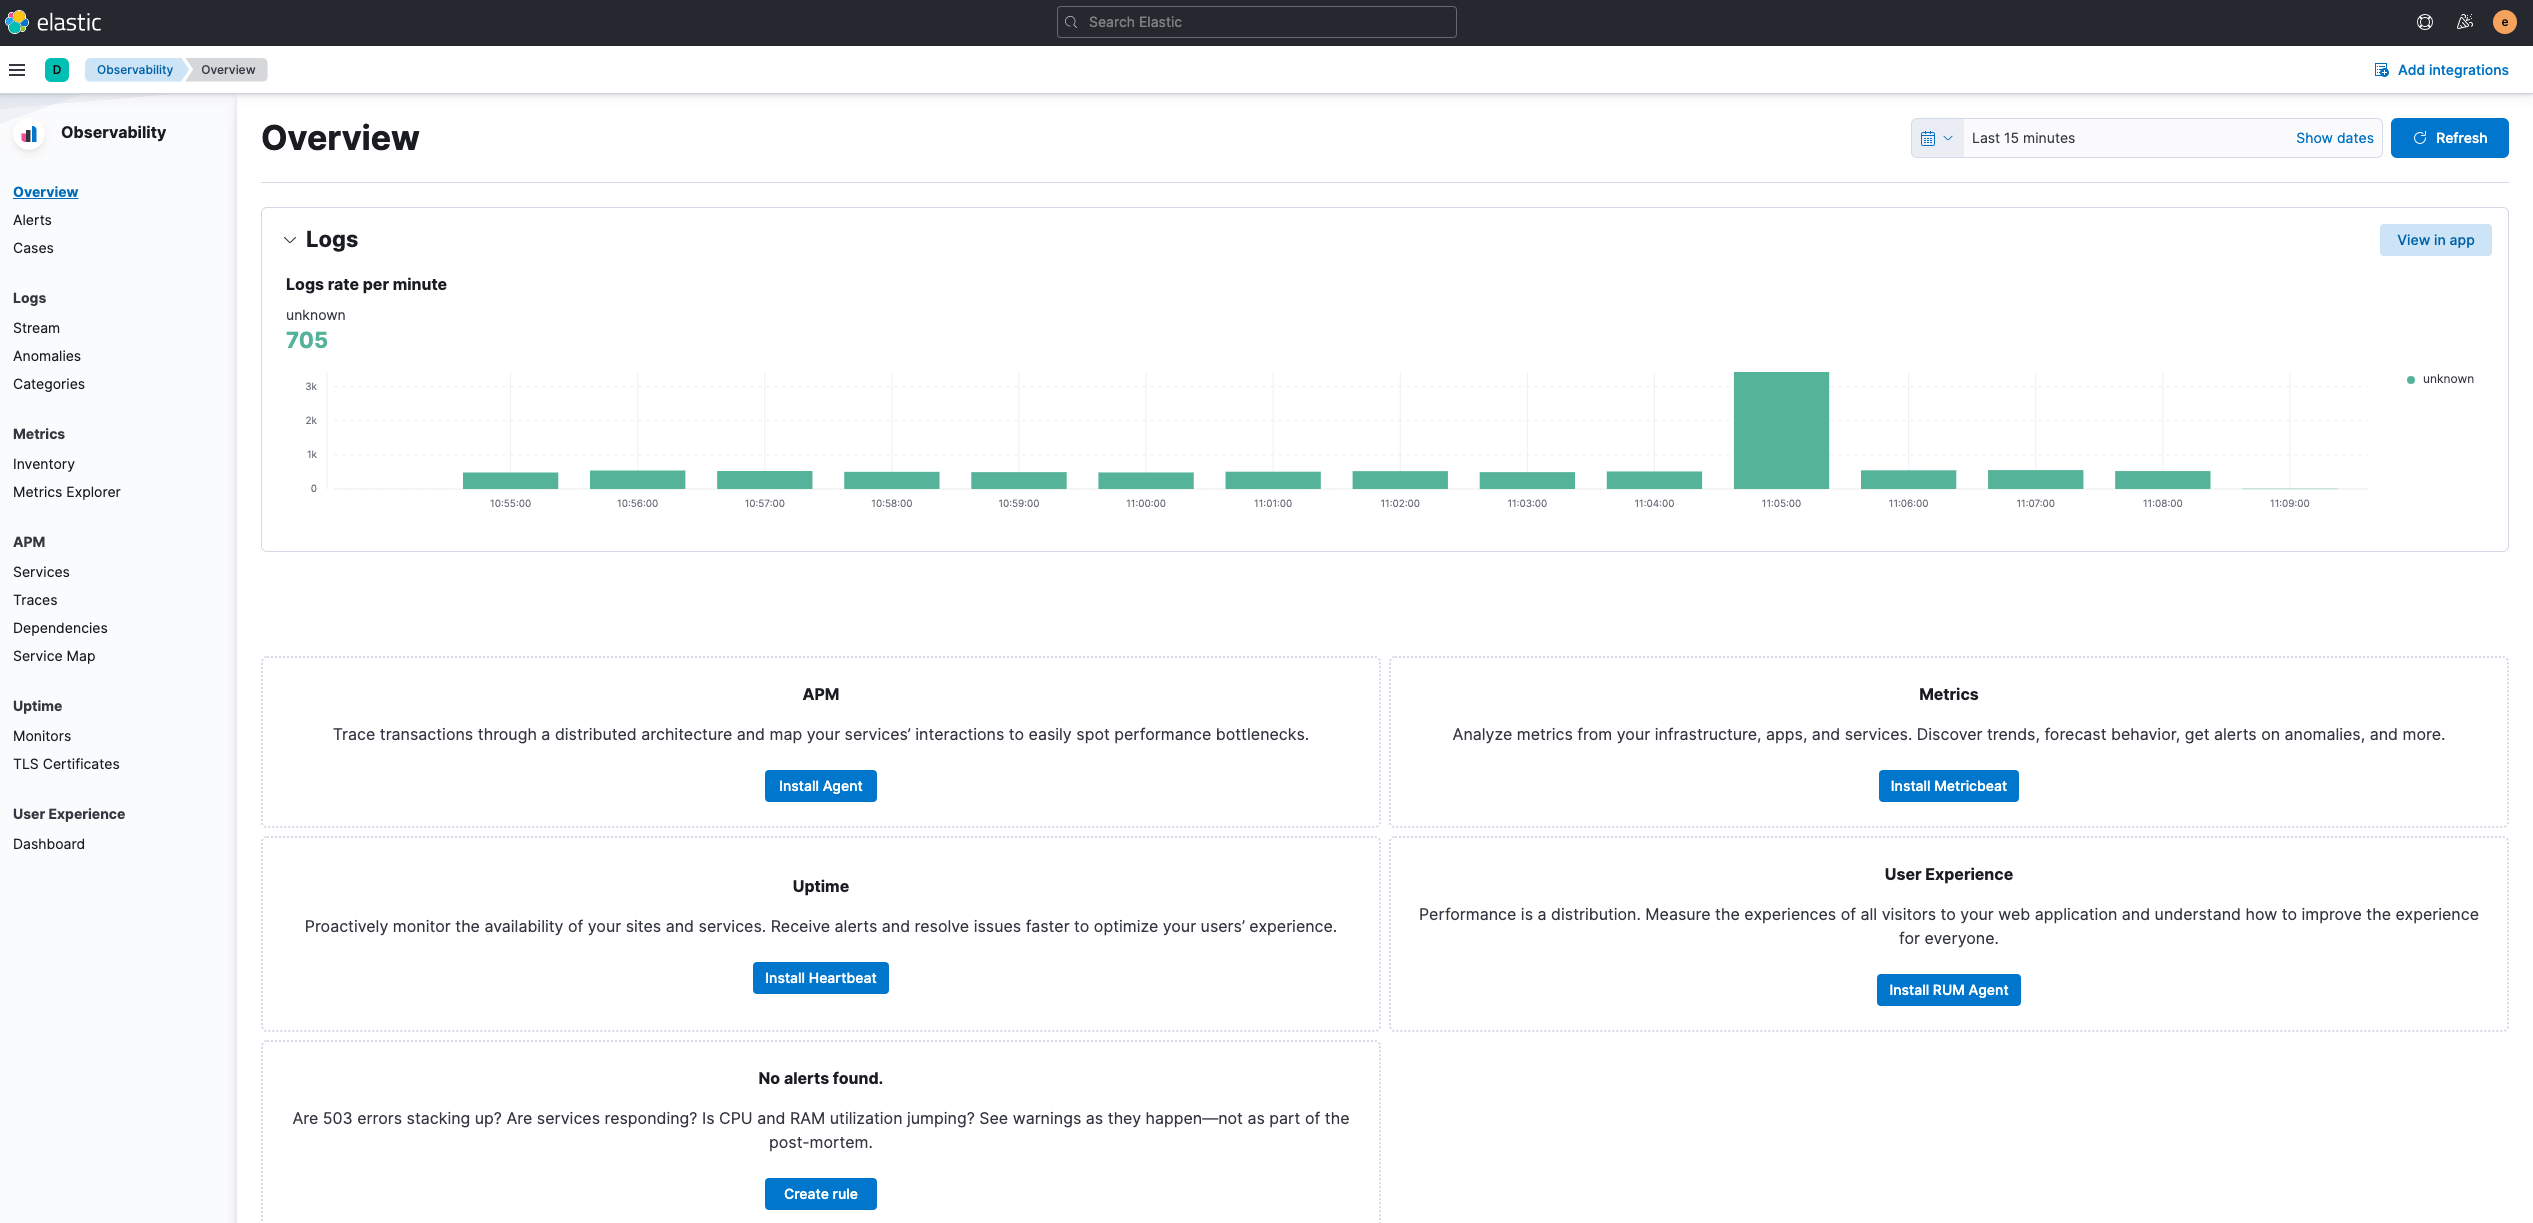Click the unknown legend dot in chart
Image resolution: width=2533 pixels, height=1223 pixels.
pyautogui.click(x=2411, y=379)
